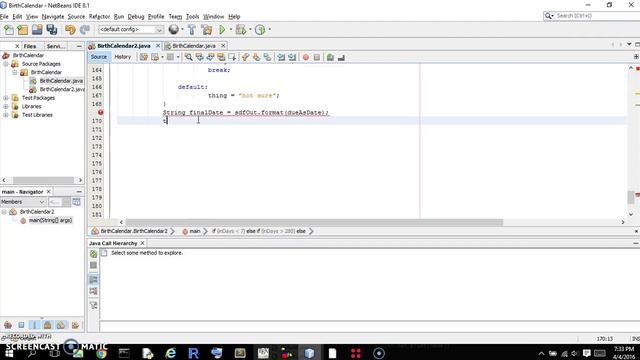Close the Java Call Hierarchy tab
640x360 pixels.
point(142,243)
